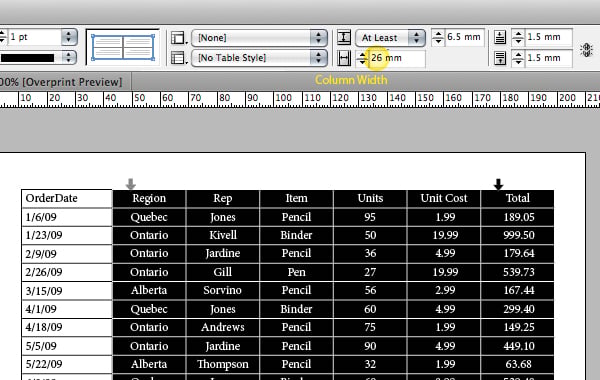Click the 449.10 total cell

517,346
